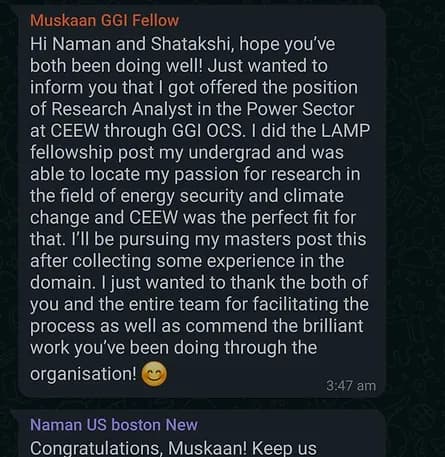Viewport: 445px width, 457px height.
Task: Select Muskaan's long message bubble
Action: [x=201, y=201]
